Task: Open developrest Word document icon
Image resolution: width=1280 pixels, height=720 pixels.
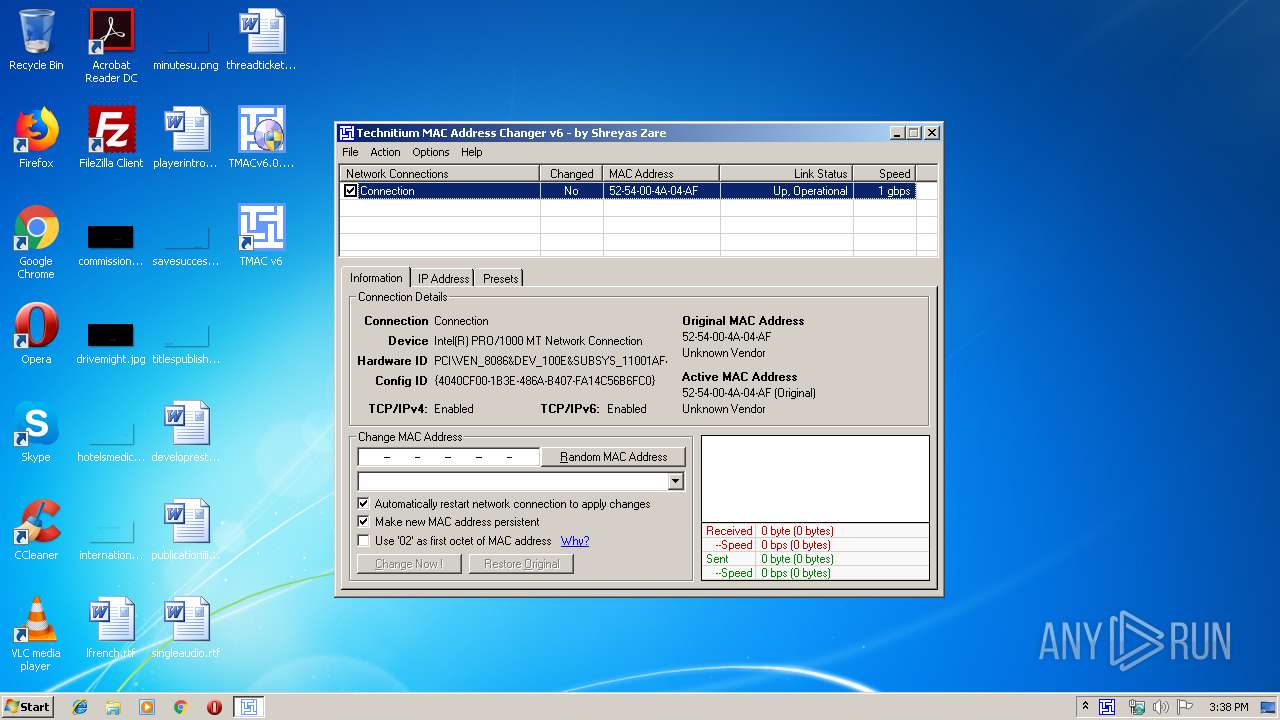Action: coord(186,432)
